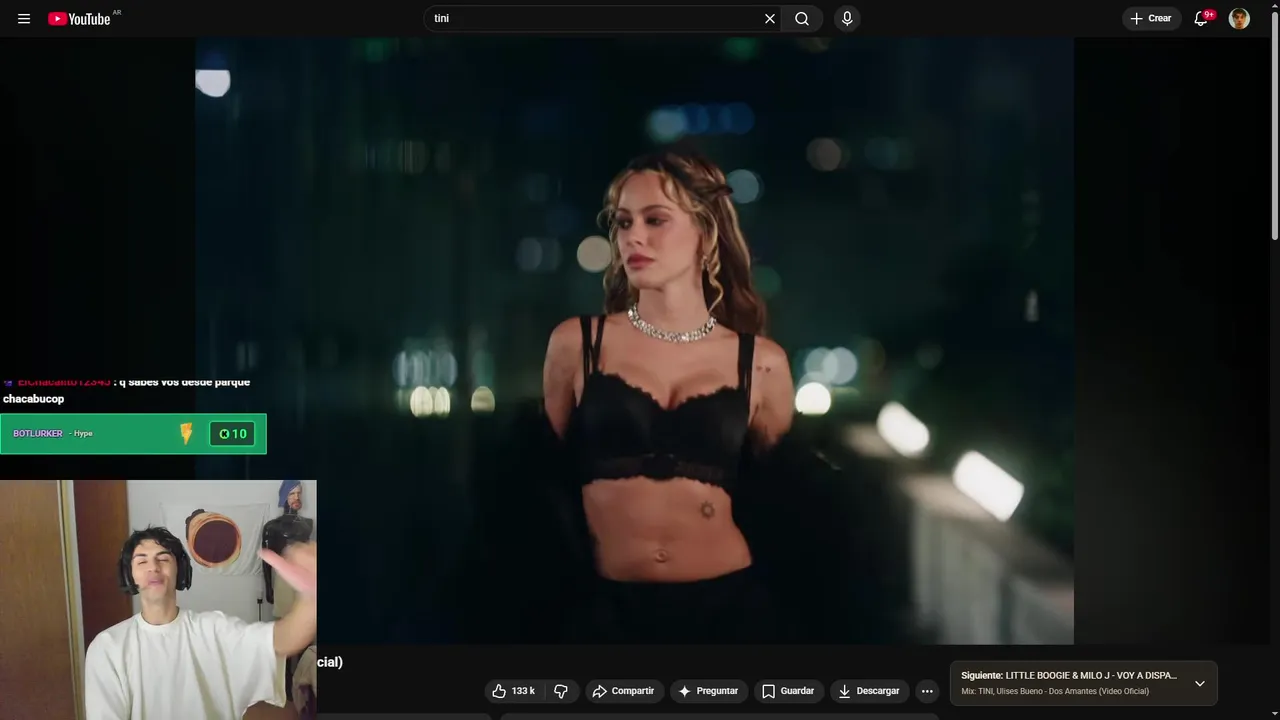This screenshot has width=1280, height=720.
Task: Click the Descargar download button
Action: 869,691
